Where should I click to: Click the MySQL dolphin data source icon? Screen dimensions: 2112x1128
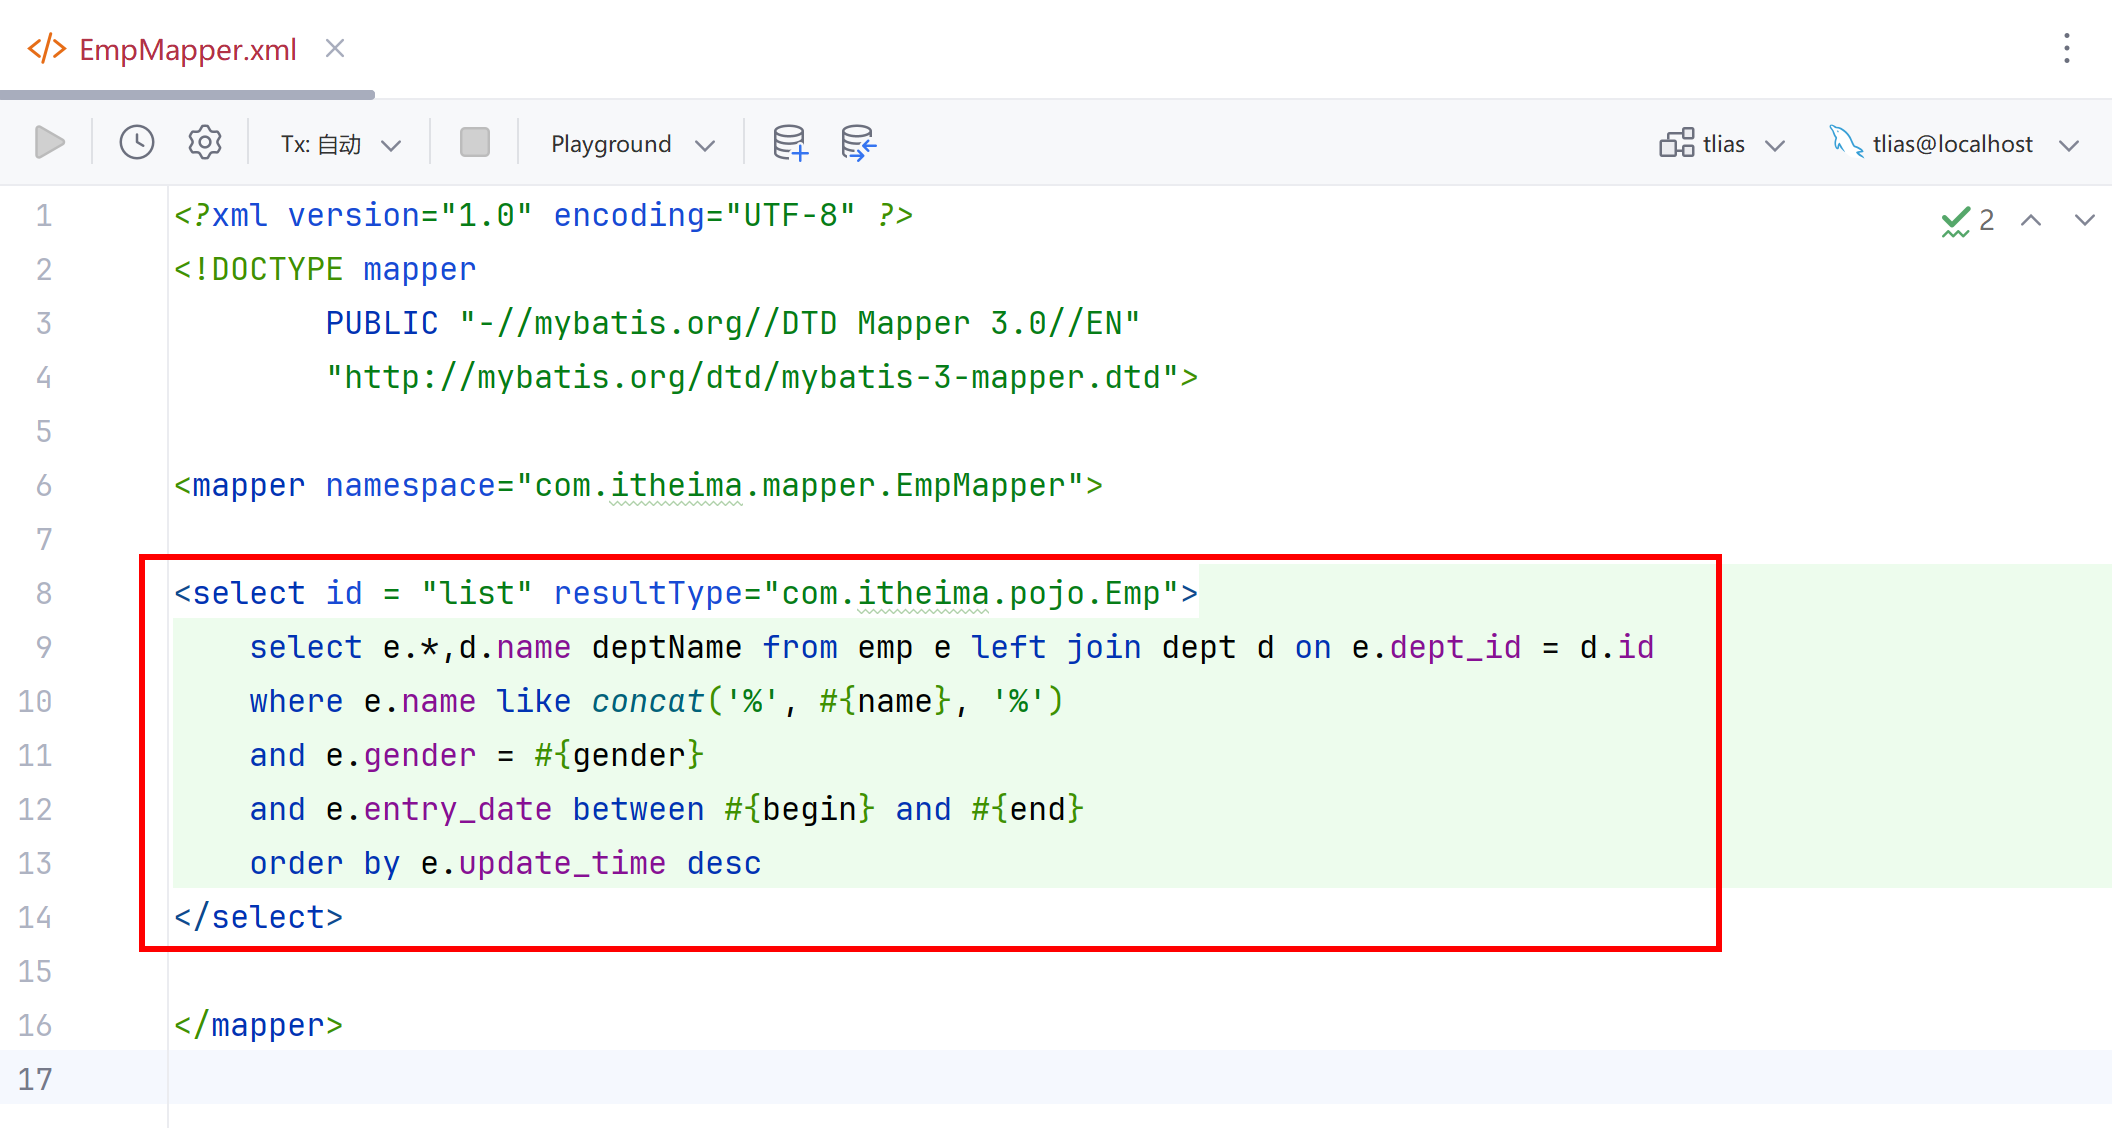[x=1846, y=142]
